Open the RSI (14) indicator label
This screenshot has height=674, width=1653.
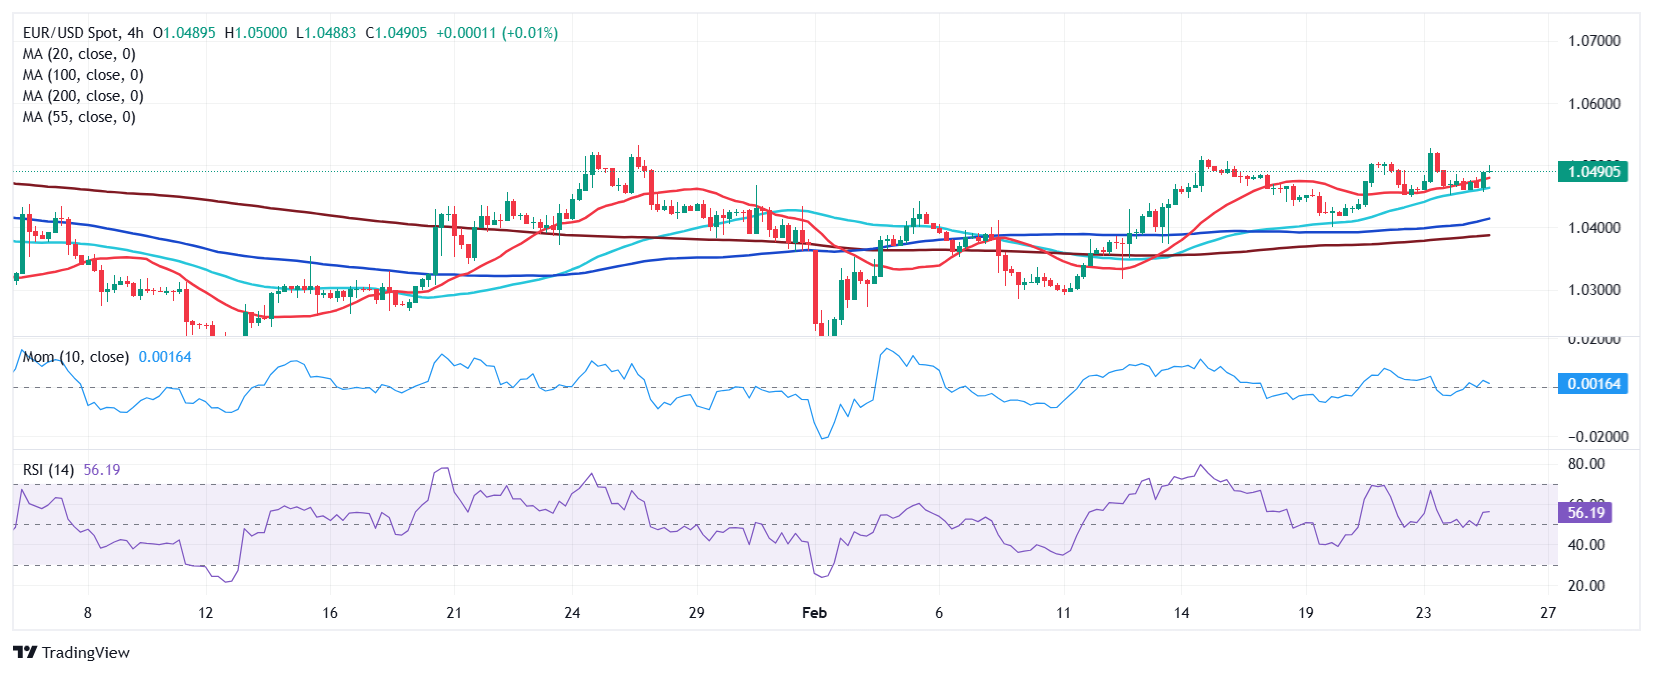coord(48,470)
